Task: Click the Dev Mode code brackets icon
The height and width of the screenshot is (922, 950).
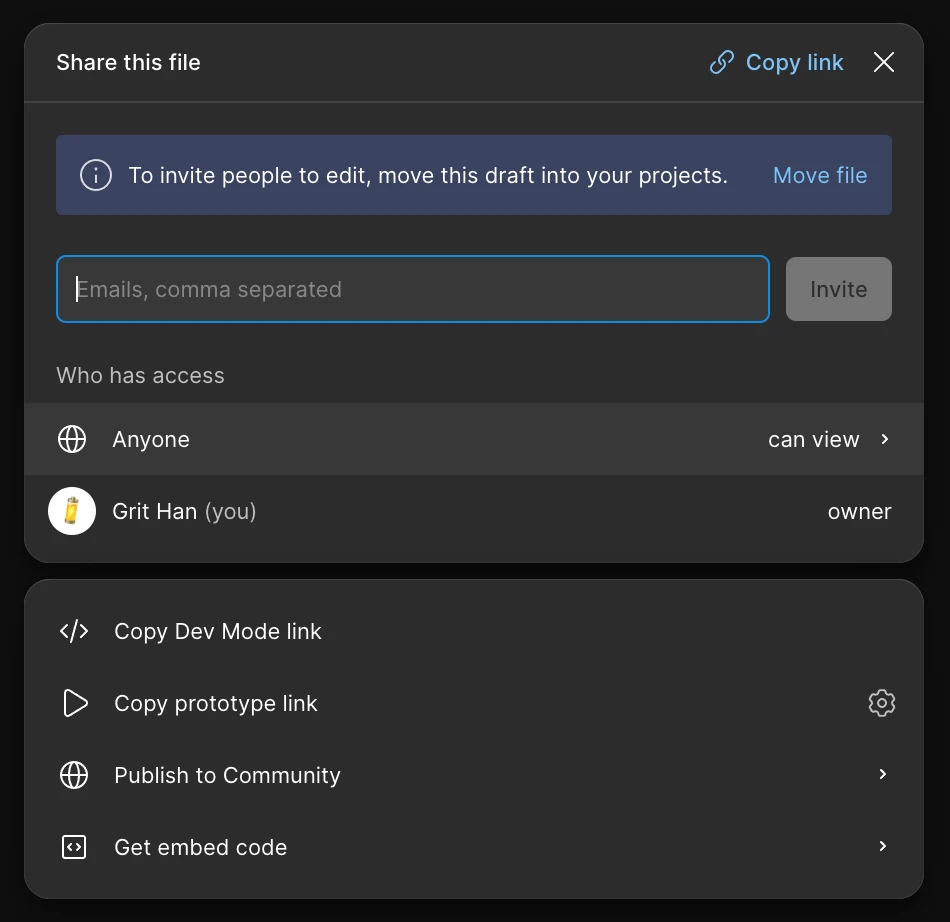Action: click(x=74, y=632)
